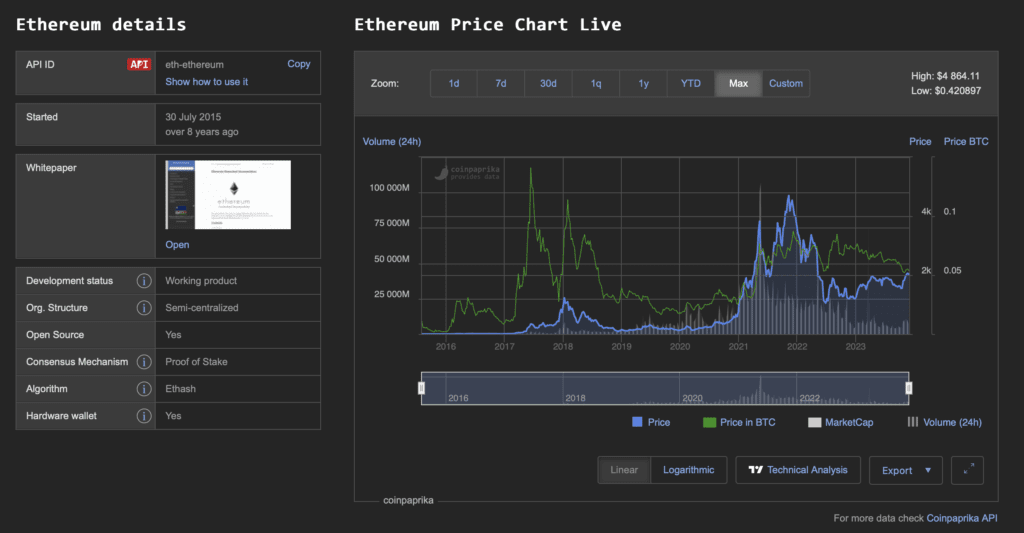Image resolution: width=1024 pixels, height=533 pixels.
Task: Grab the right range navigator handle
Action: [908, 388]
